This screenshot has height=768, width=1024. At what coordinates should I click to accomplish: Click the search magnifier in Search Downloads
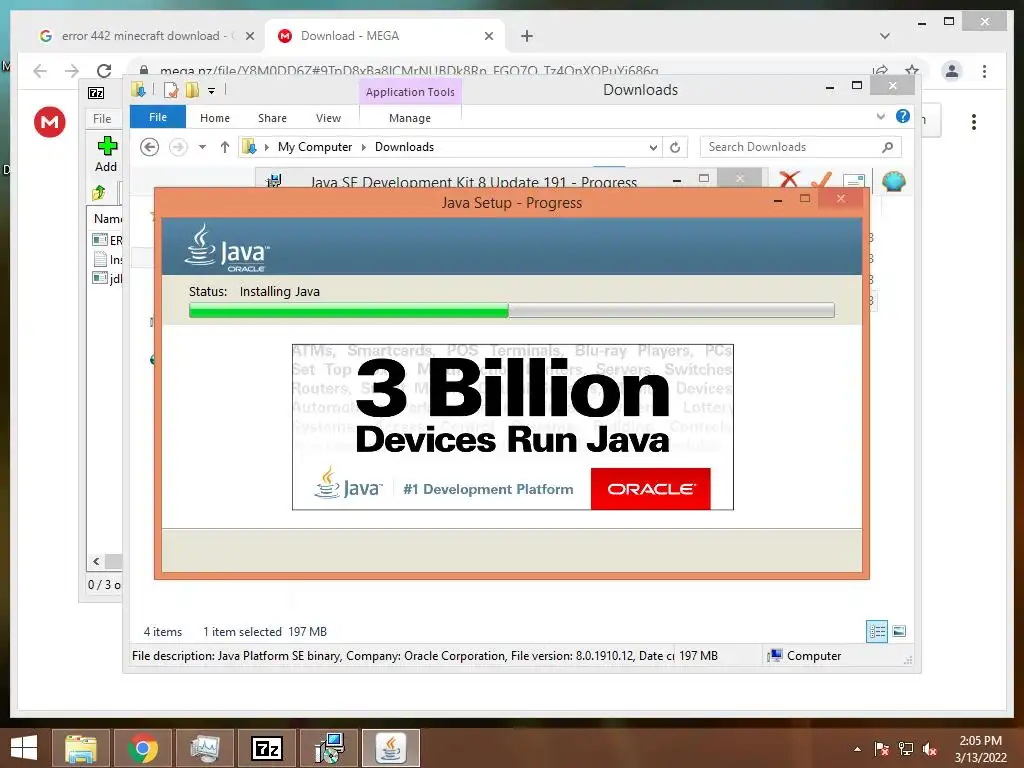887,147
